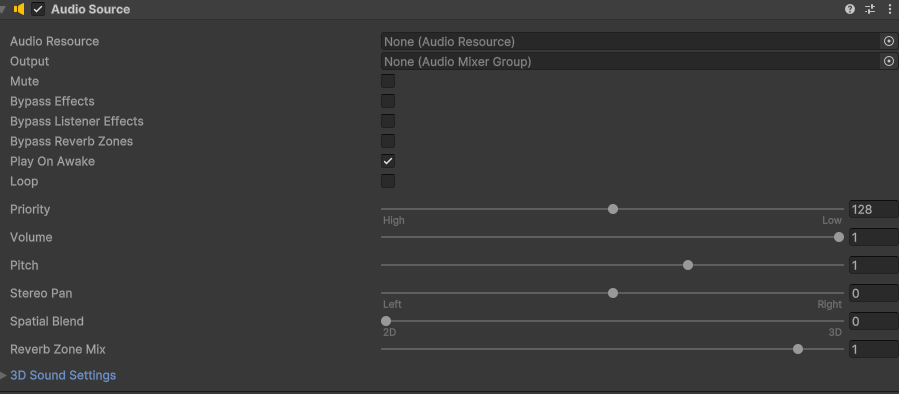Screen dimensions: 899x394
Task: Click the Stereo Pan label
Action: (41, 293)
